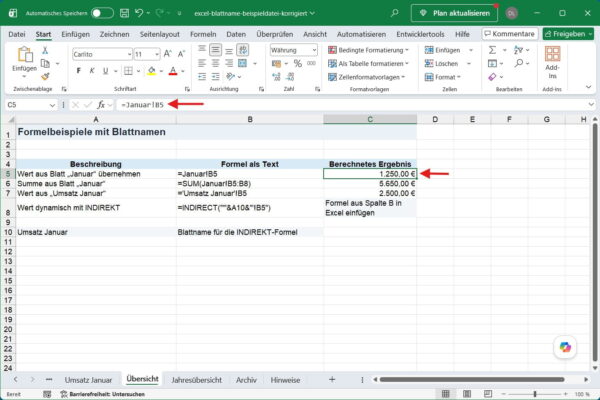The width and height of the screenshot is (600, 400).
Task: Open the Carlito font name dropdown
Action: (129, 54)
